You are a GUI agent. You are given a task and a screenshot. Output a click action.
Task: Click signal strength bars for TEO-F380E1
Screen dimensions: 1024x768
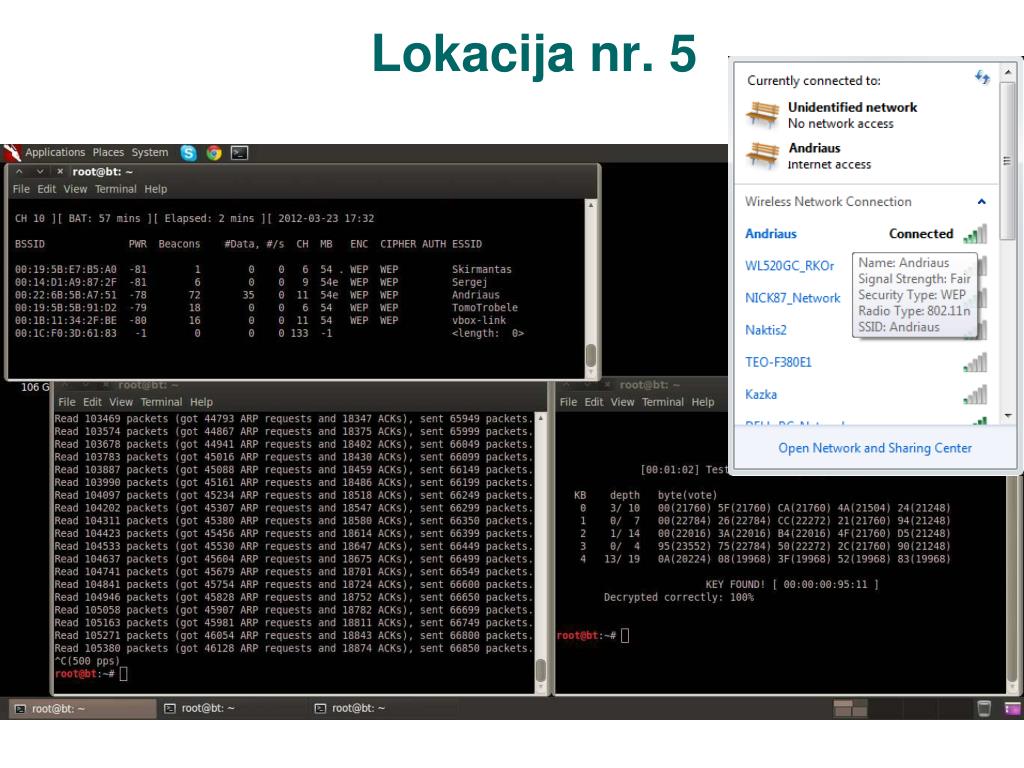pyautogui.click(x=975, y=362)
